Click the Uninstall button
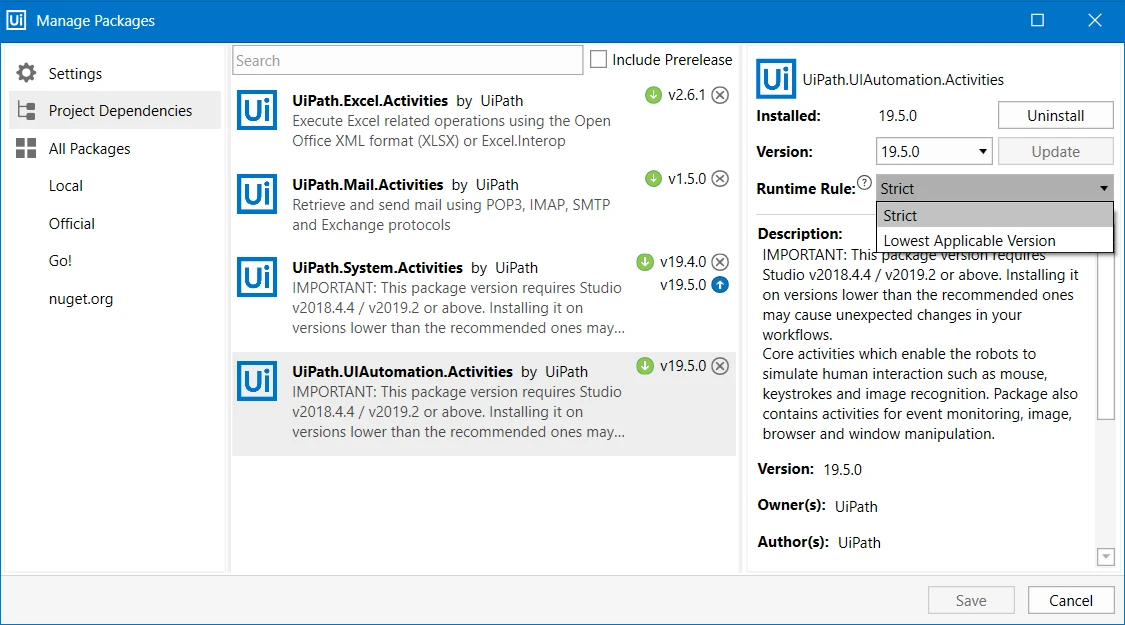This screenshot has height=625, width=1125. coord(1055,116)
